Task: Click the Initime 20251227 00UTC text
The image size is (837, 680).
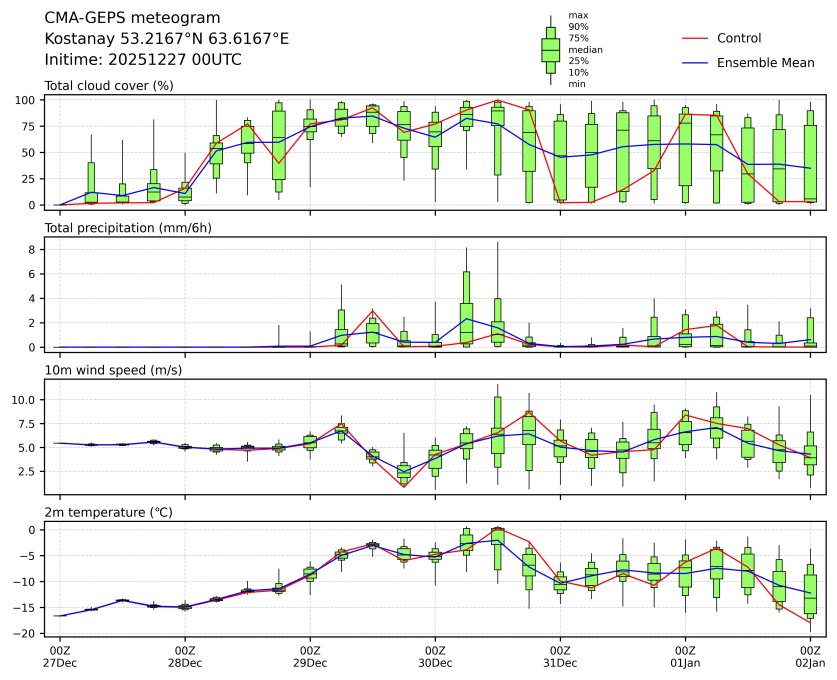Action: click(x=143, y=60)
